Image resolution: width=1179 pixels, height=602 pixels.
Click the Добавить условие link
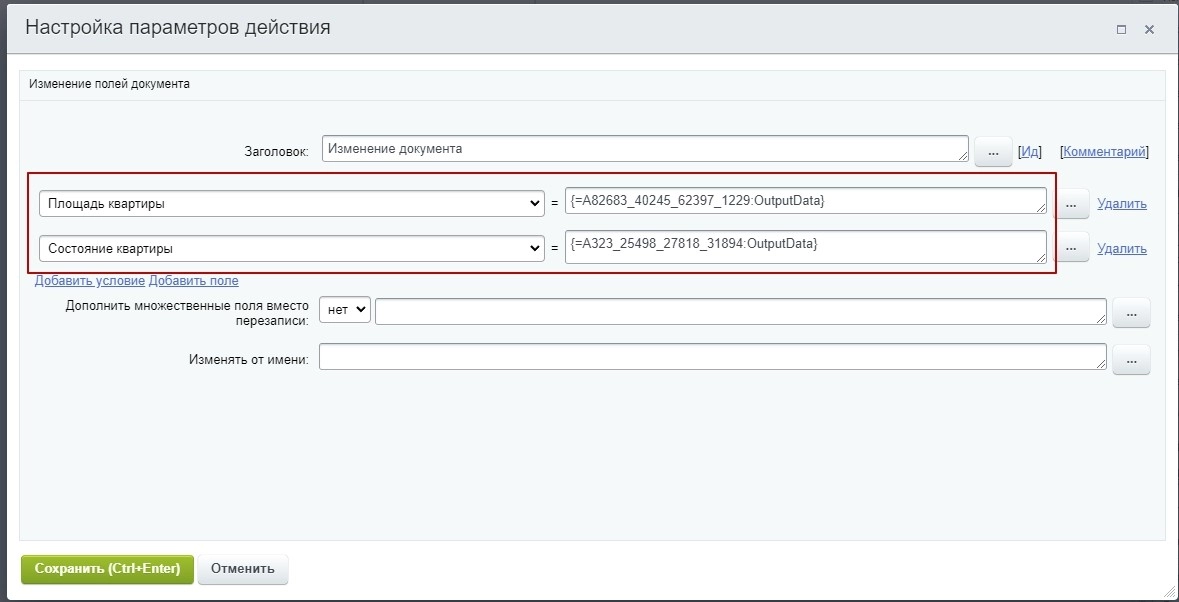pyautogui.click(x=90, y=281)
